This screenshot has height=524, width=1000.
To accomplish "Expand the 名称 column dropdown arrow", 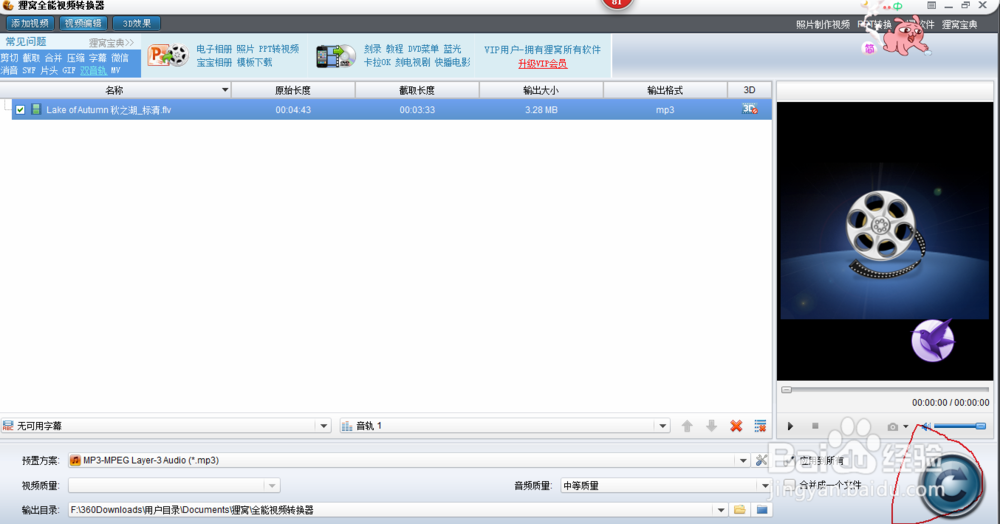I will (224, 90).
